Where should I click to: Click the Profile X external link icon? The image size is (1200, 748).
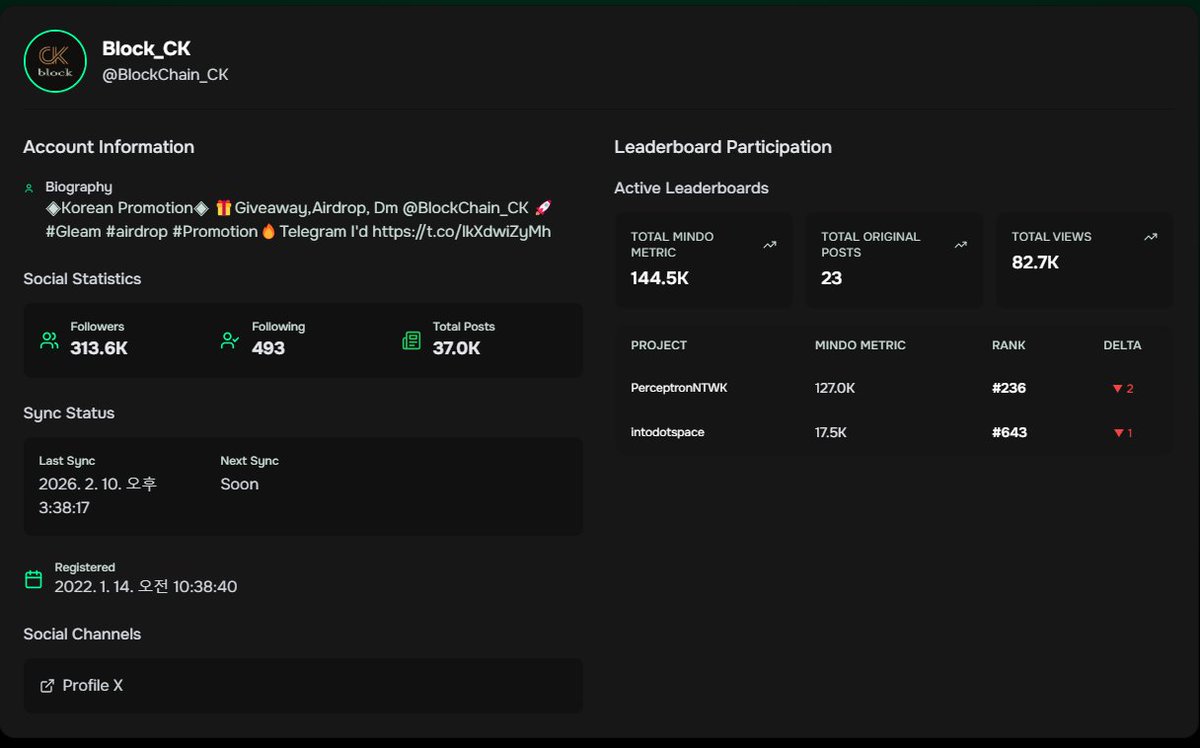click(x=47, y=686)
